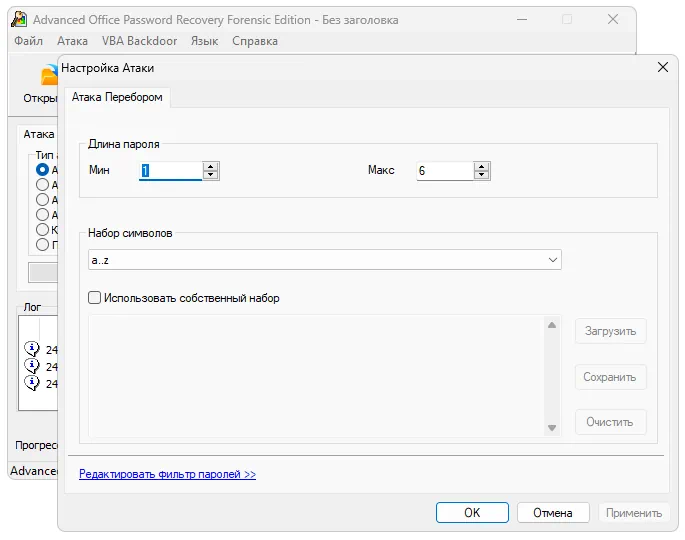This screenshot has height=540, width=685.
Task: Select the Атака Перебором tab
Action: pyautogui.click(x=117, y=97)
